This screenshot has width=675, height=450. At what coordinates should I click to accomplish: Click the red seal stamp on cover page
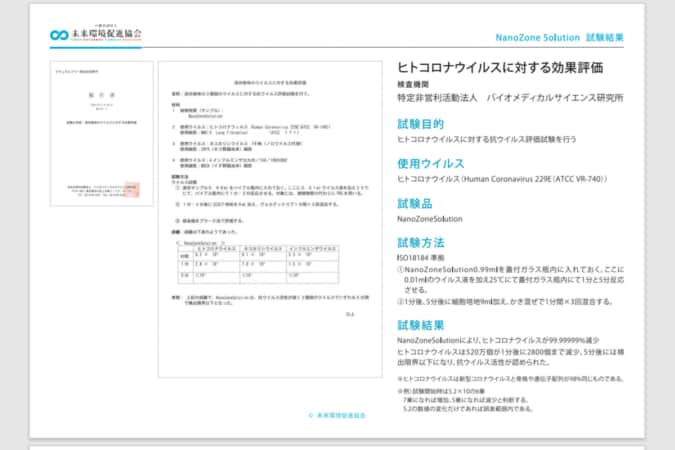pyautogui.click(x=132, y=189)
